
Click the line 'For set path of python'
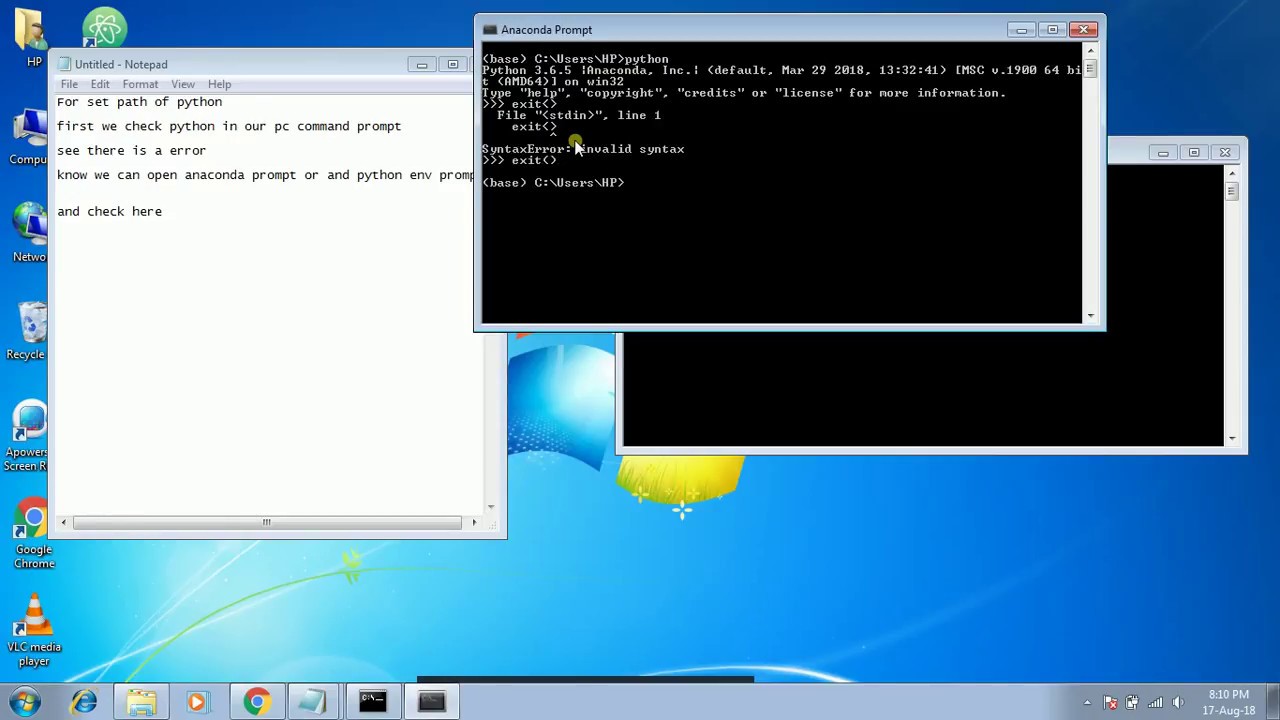(139, 102)
